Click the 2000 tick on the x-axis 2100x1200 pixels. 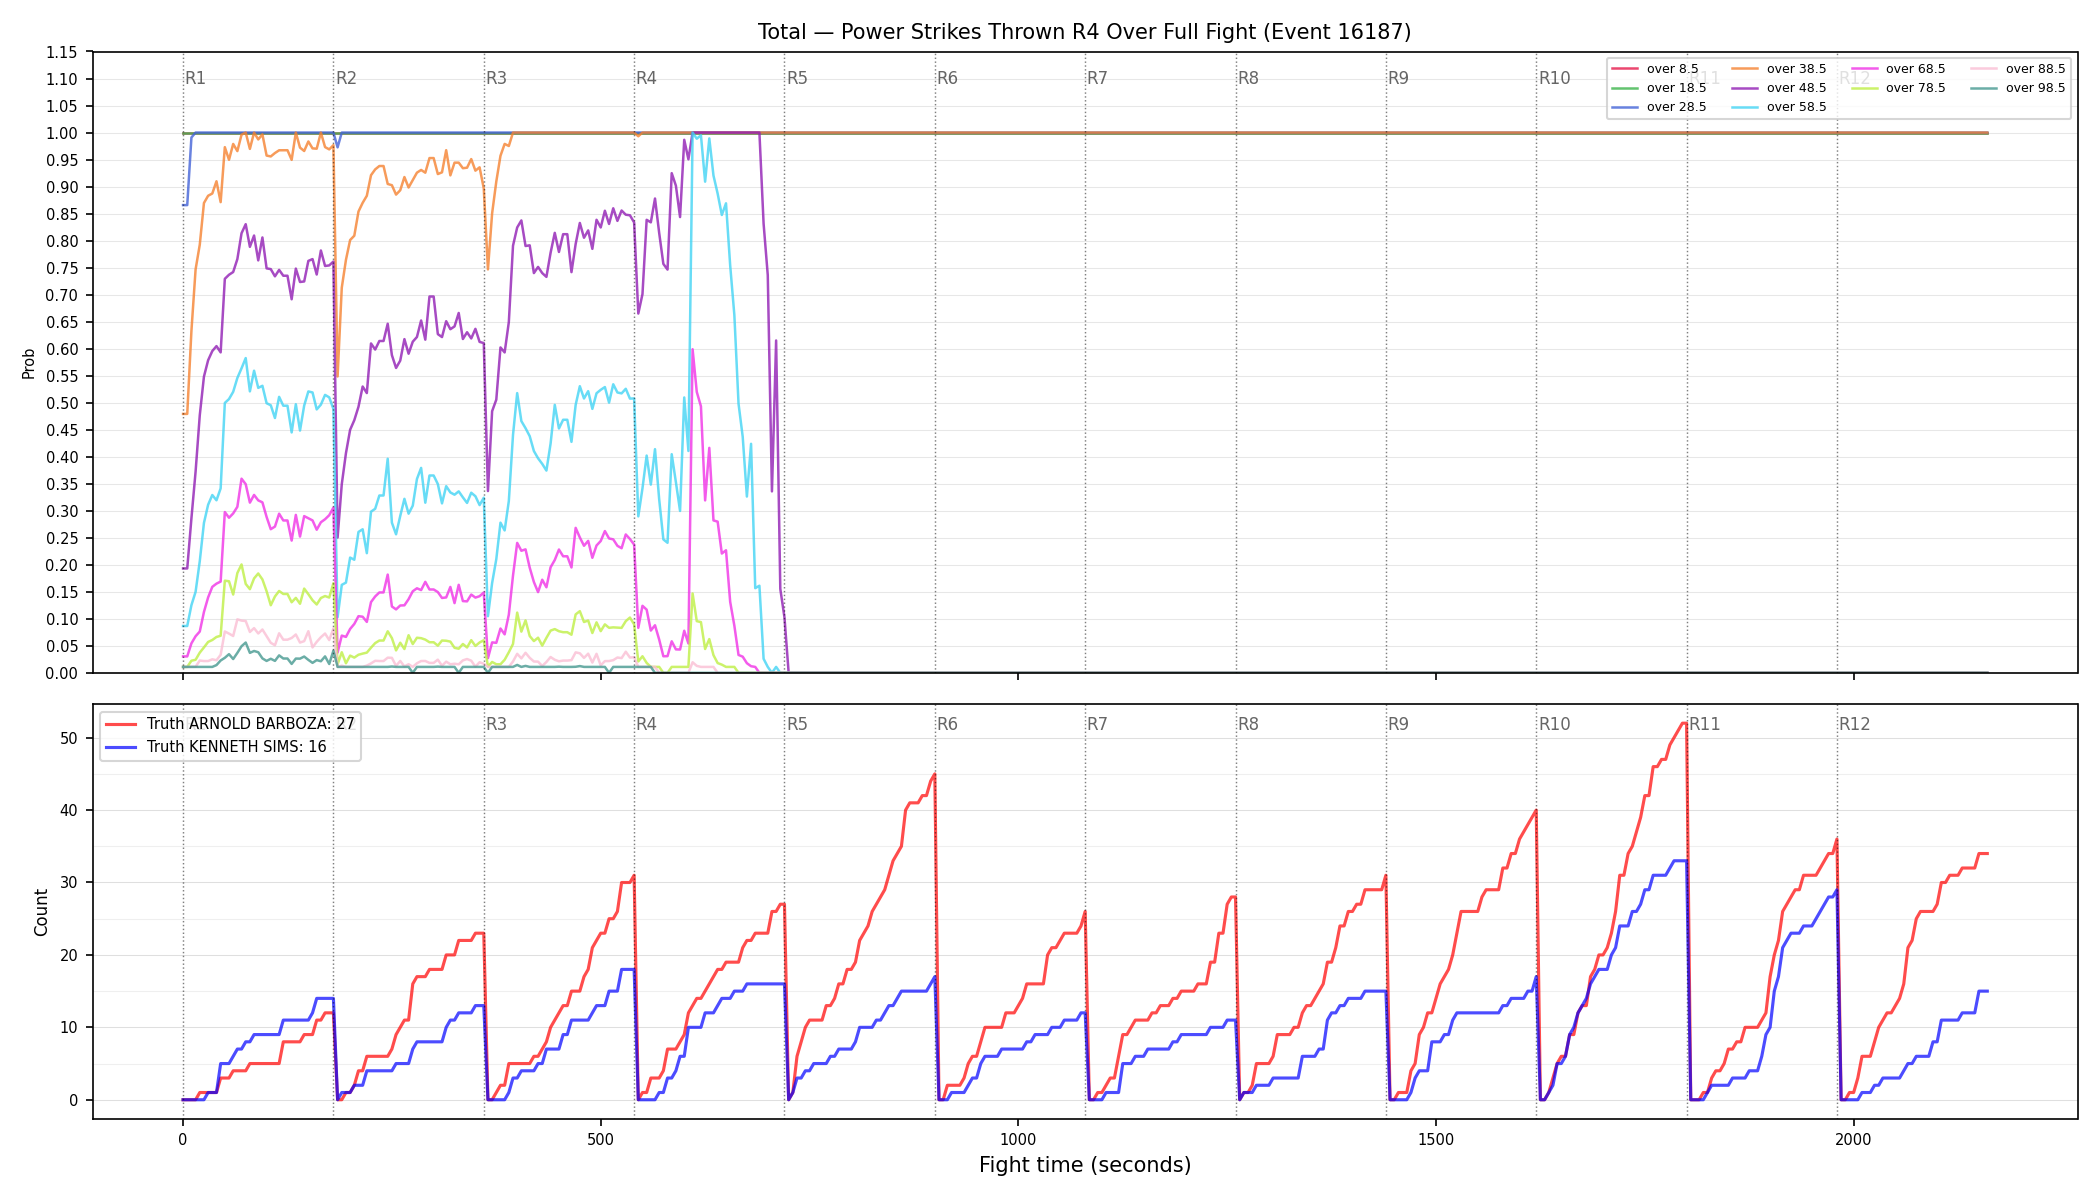pyautogui.click(x=1854, y=1139)
